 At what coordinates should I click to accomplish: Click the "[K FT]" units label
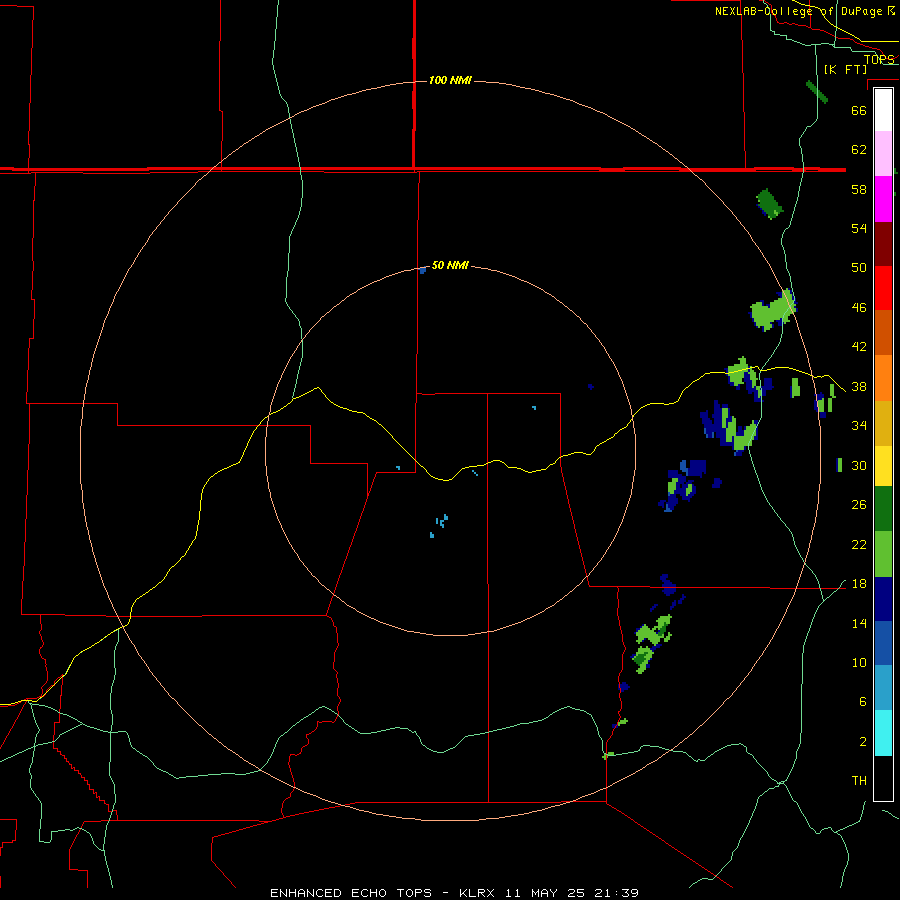coord(845,69)
